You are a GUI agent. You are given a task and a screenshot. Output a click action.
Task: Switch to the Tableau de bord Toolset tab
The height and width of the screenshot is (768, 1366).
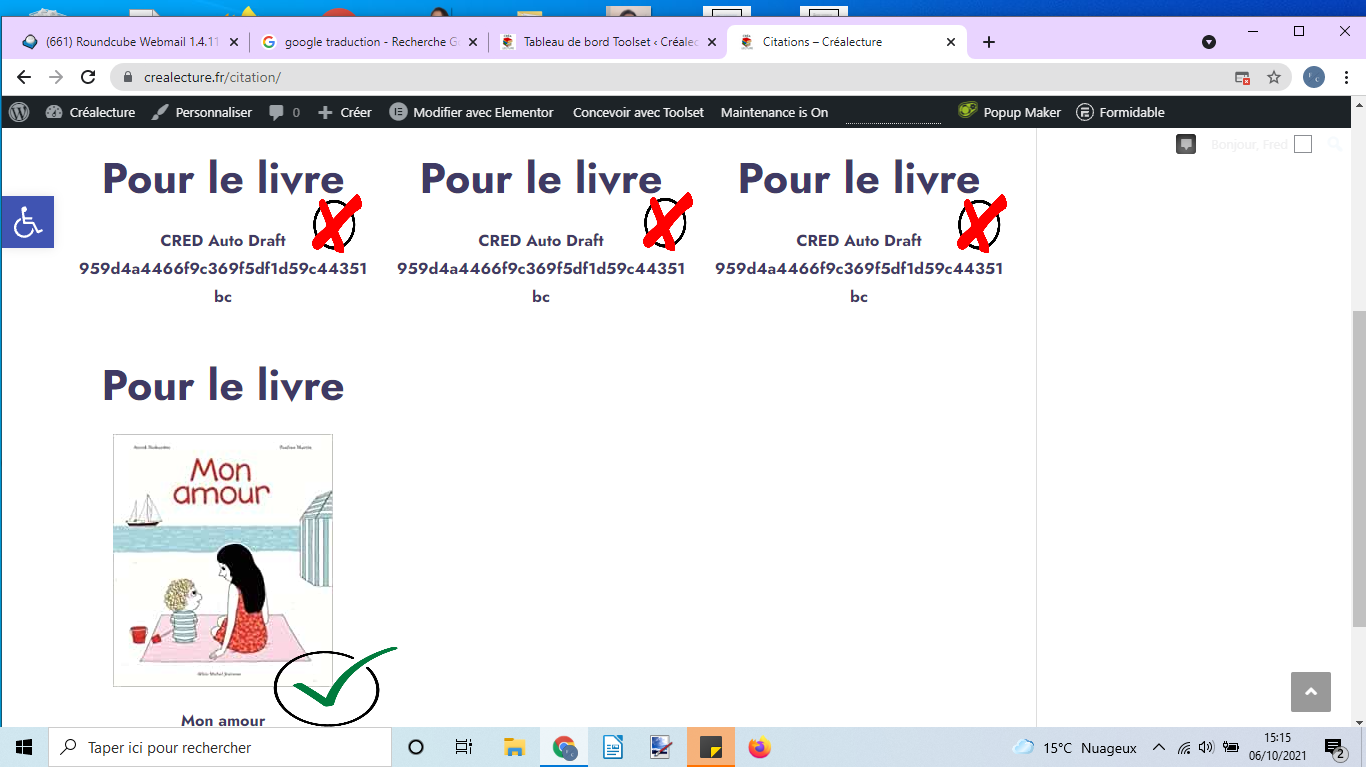pyautogui.click(x=600, y=42)
